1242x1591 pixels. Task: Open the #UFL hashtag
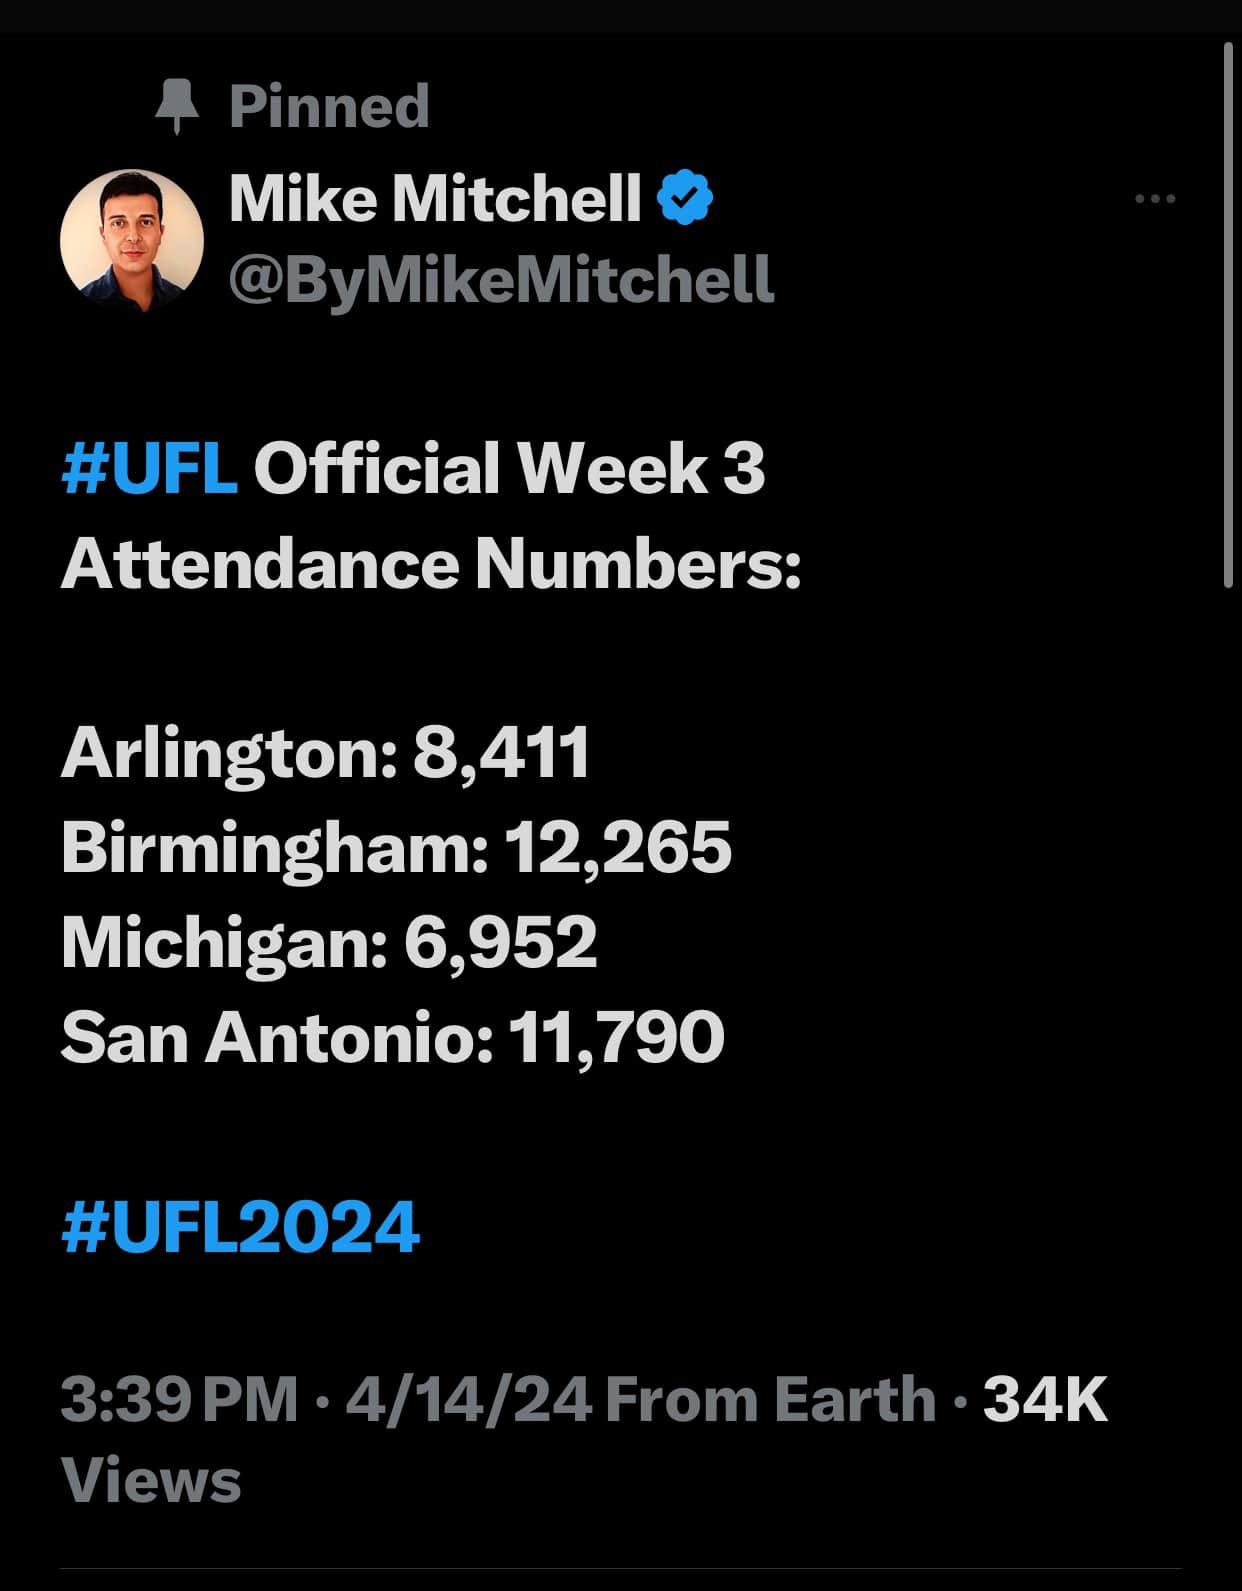pyautogui.click(x=149, y=467)
